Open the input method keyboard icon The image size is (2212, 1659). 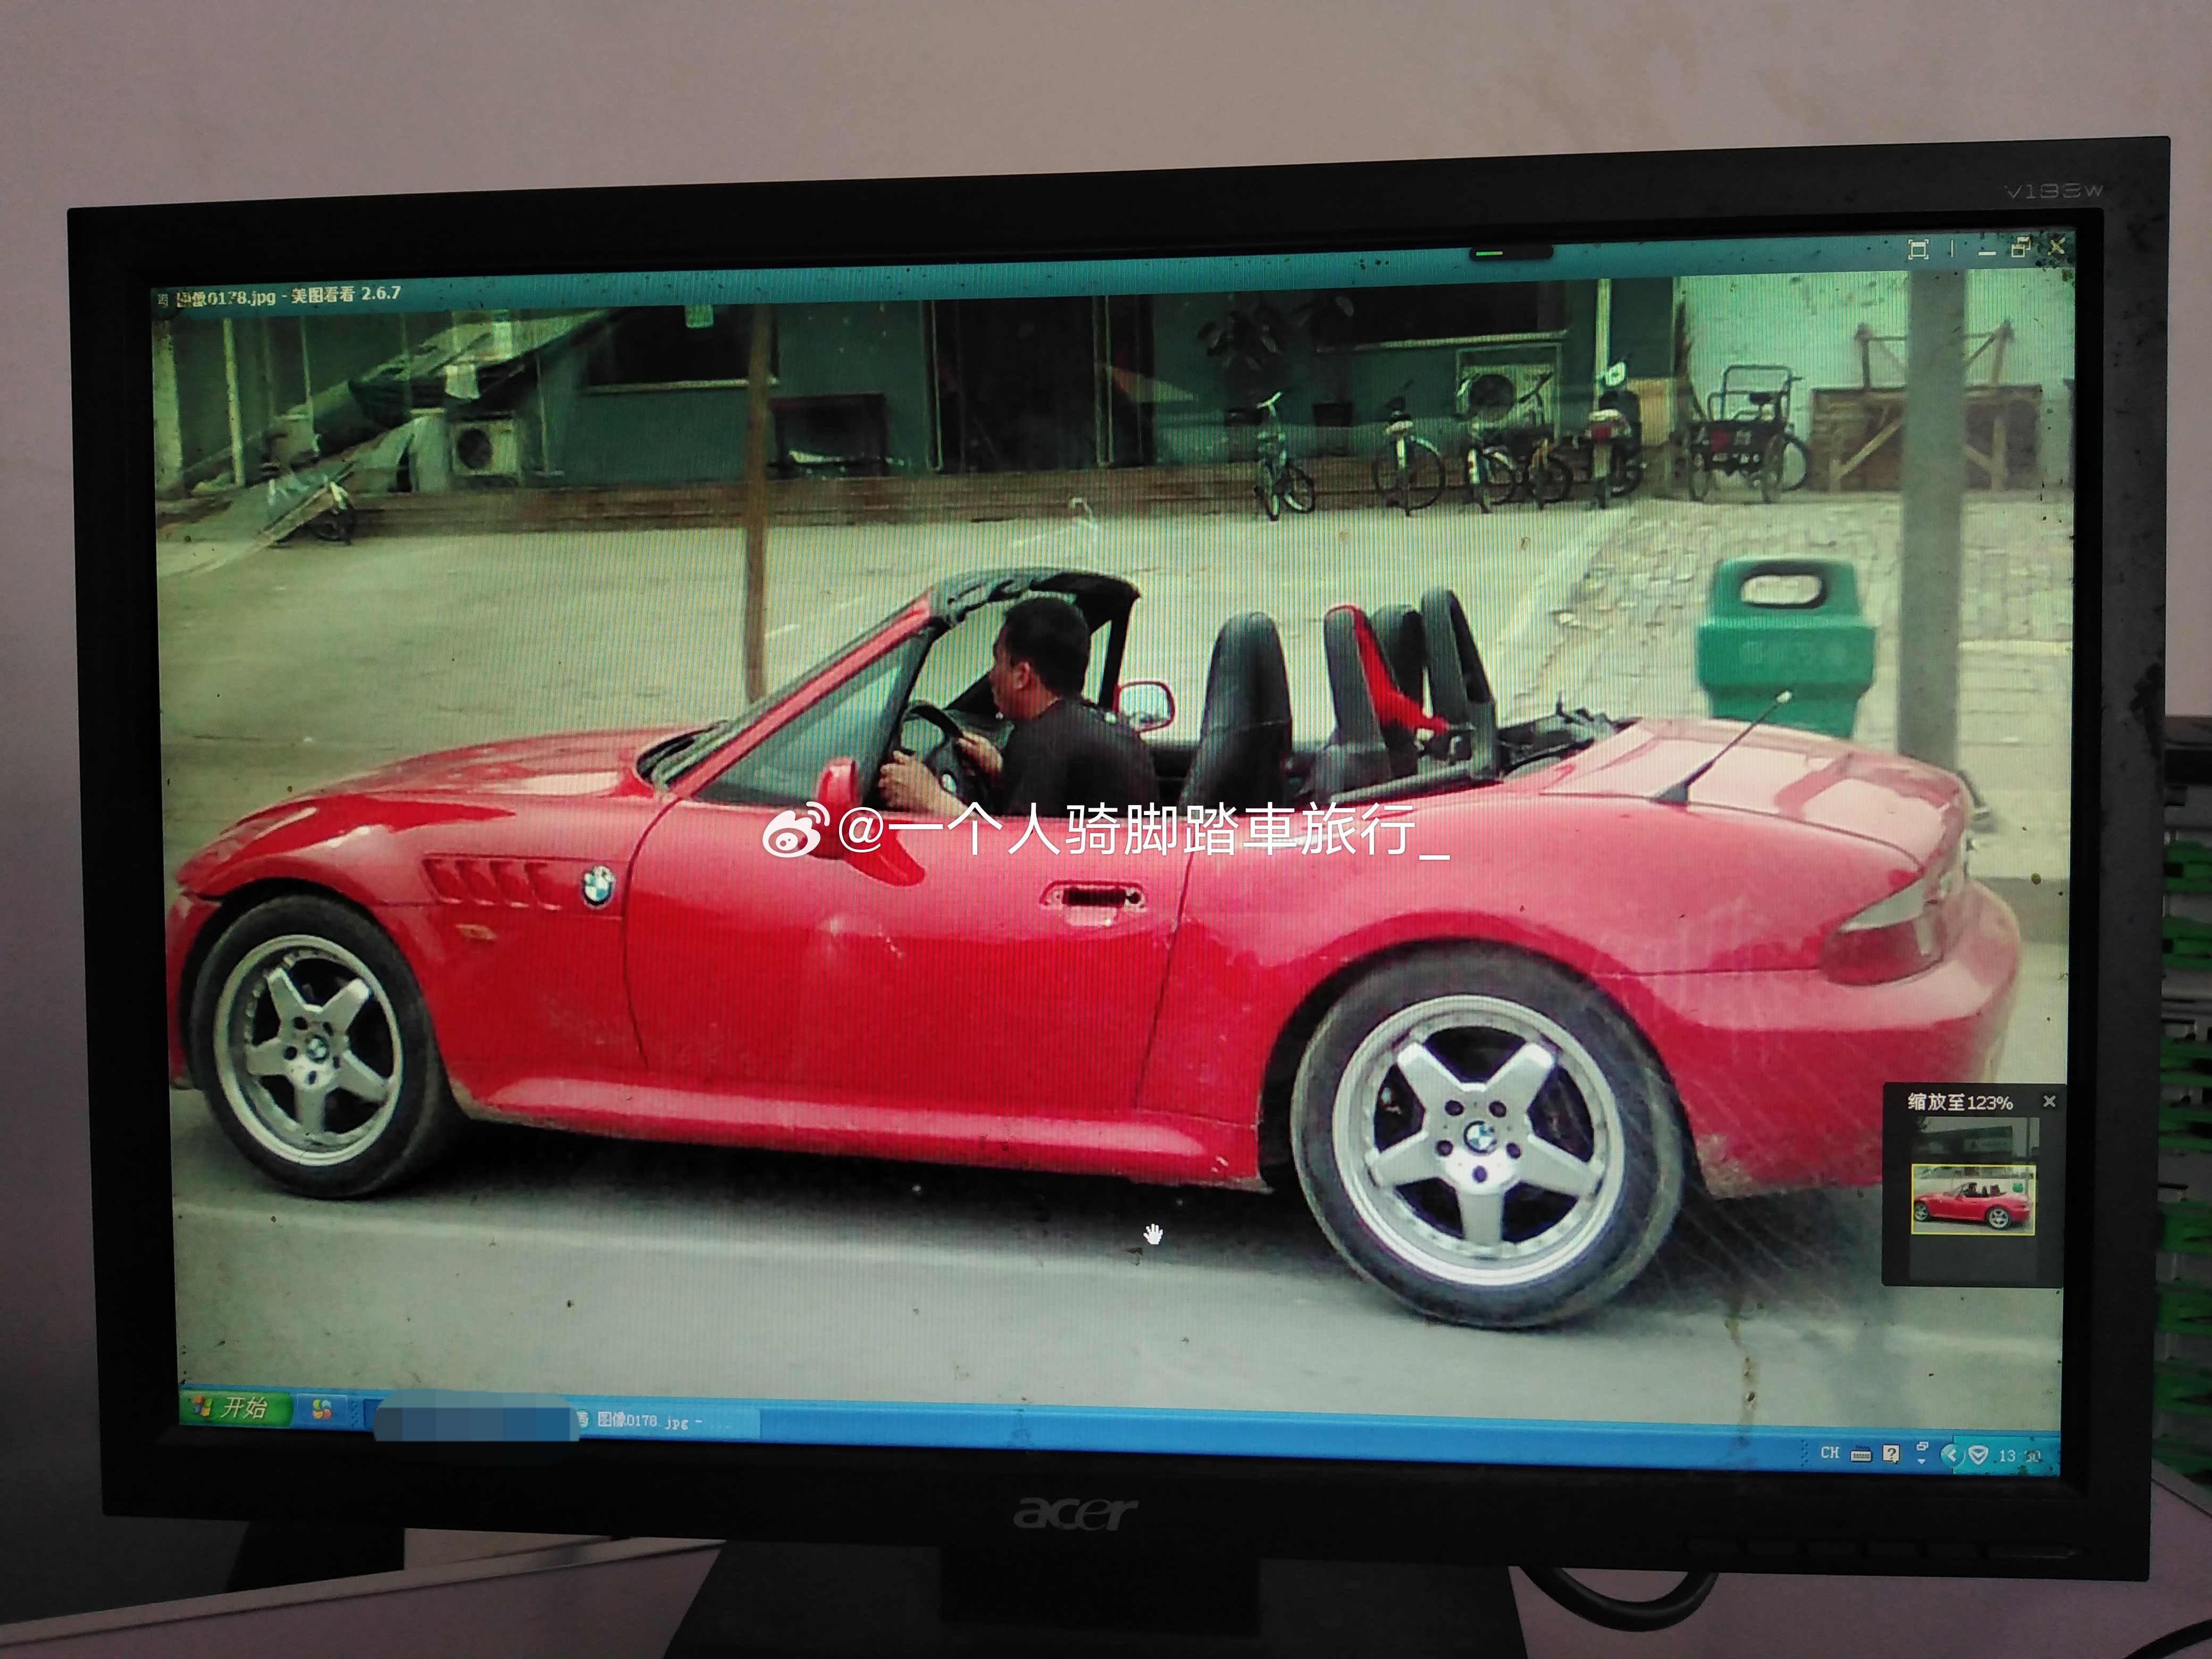click(1860, 1455)
